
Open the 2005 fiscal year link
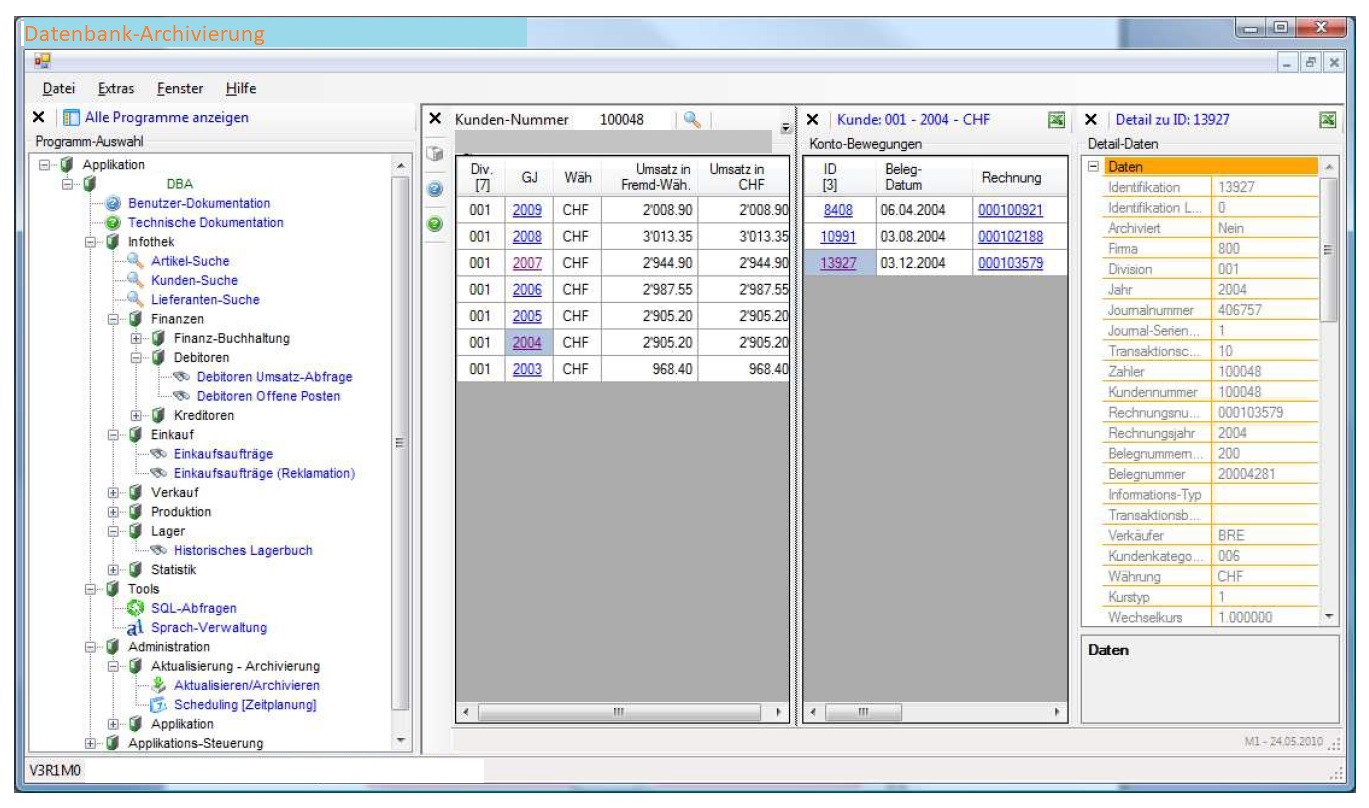pyautogui.click(x=527, y=315)
